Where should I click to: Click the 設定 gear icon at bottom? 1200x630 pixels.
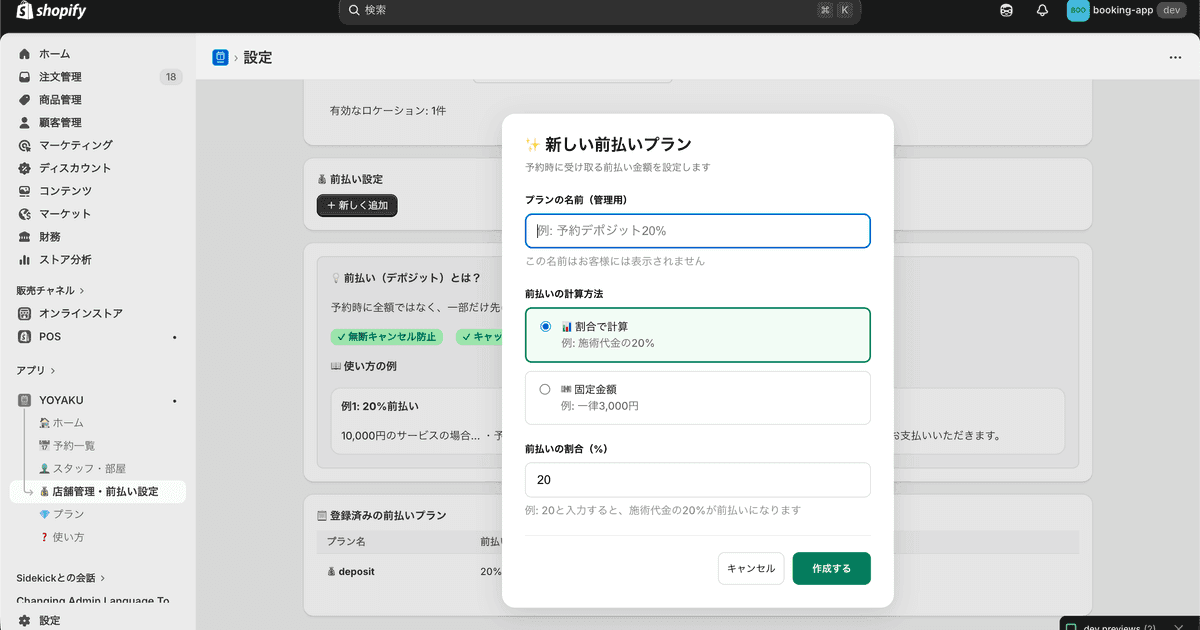[x=25, y=620]
